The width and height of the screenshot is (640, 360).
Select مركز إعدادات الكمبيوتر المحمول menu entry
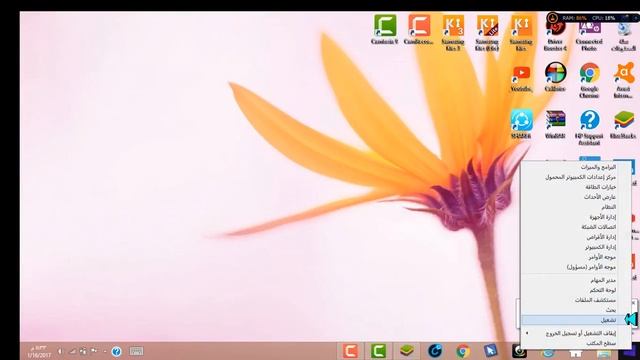click(x=576, y=177)
